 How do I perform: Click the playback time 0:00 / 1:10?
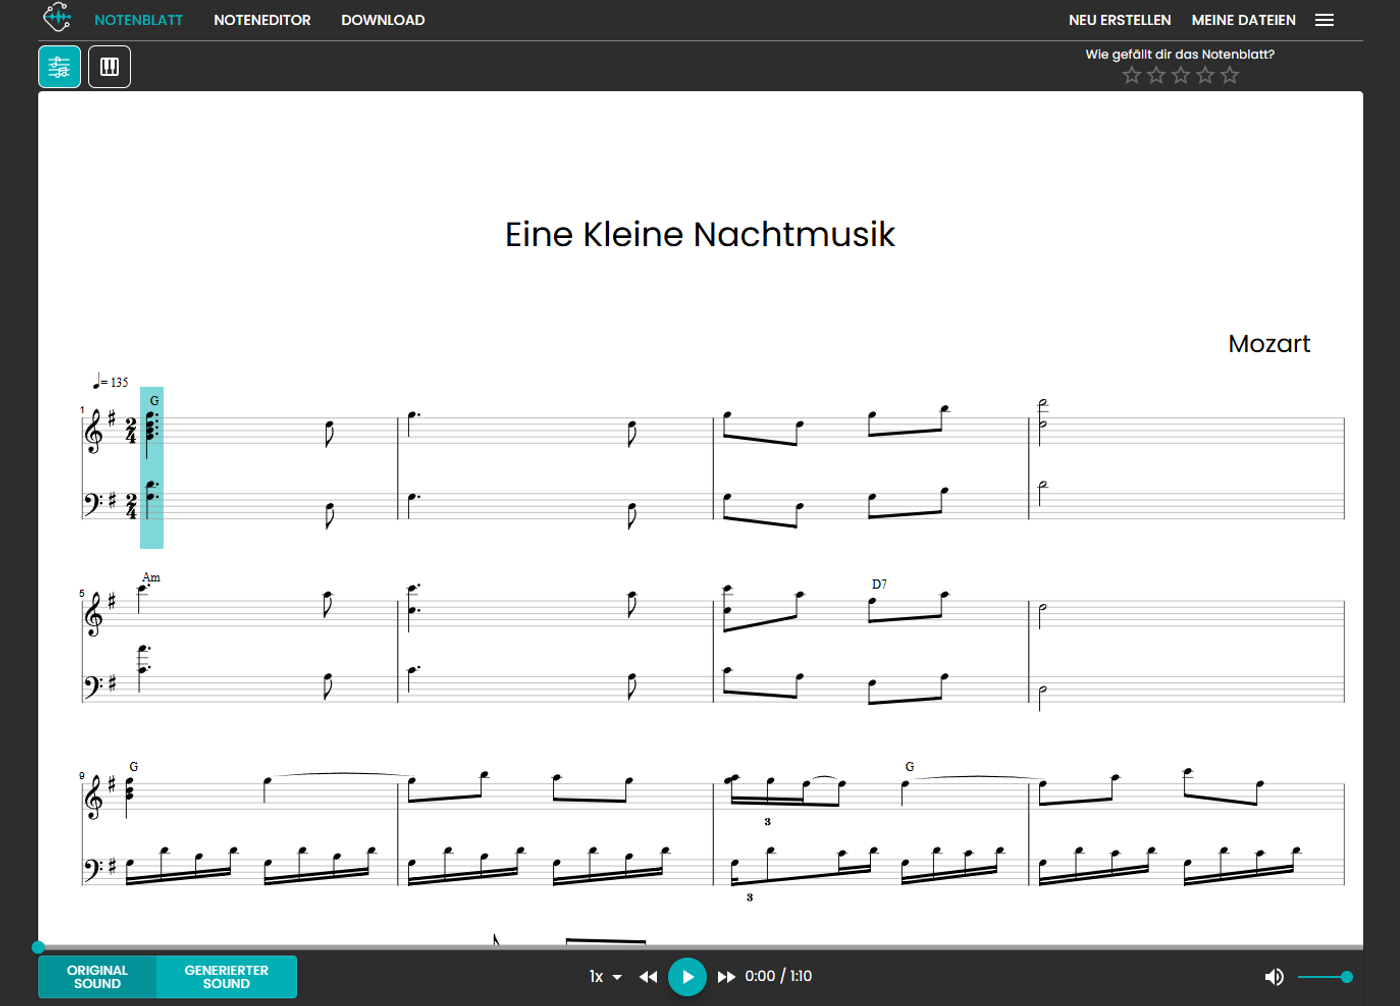pos(778,977)
